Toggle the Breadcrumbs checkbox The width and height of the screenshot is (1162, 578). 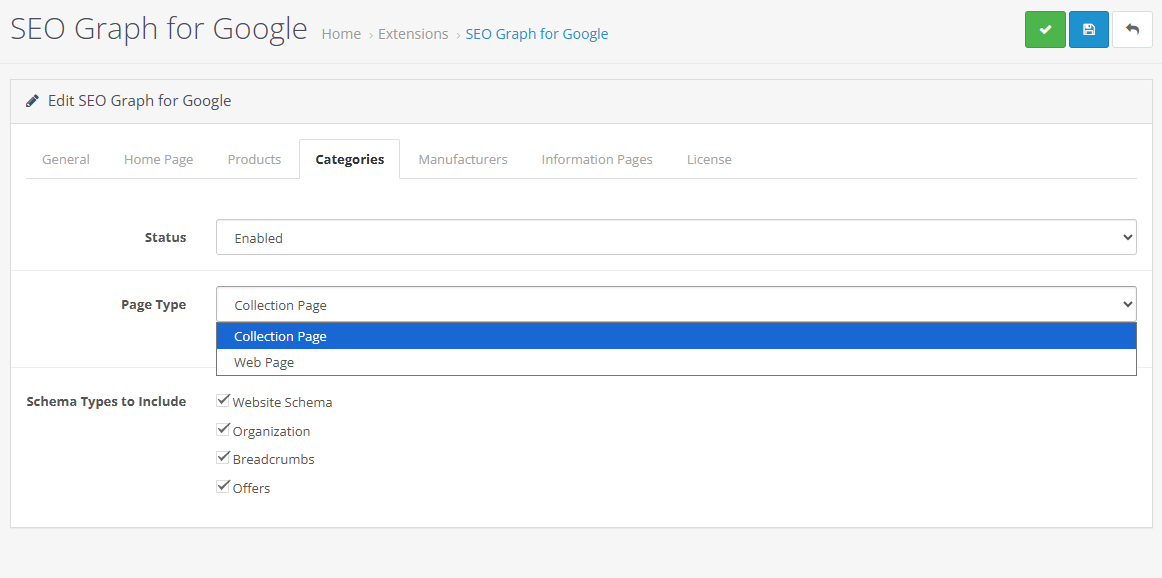(x=224, y=458)
